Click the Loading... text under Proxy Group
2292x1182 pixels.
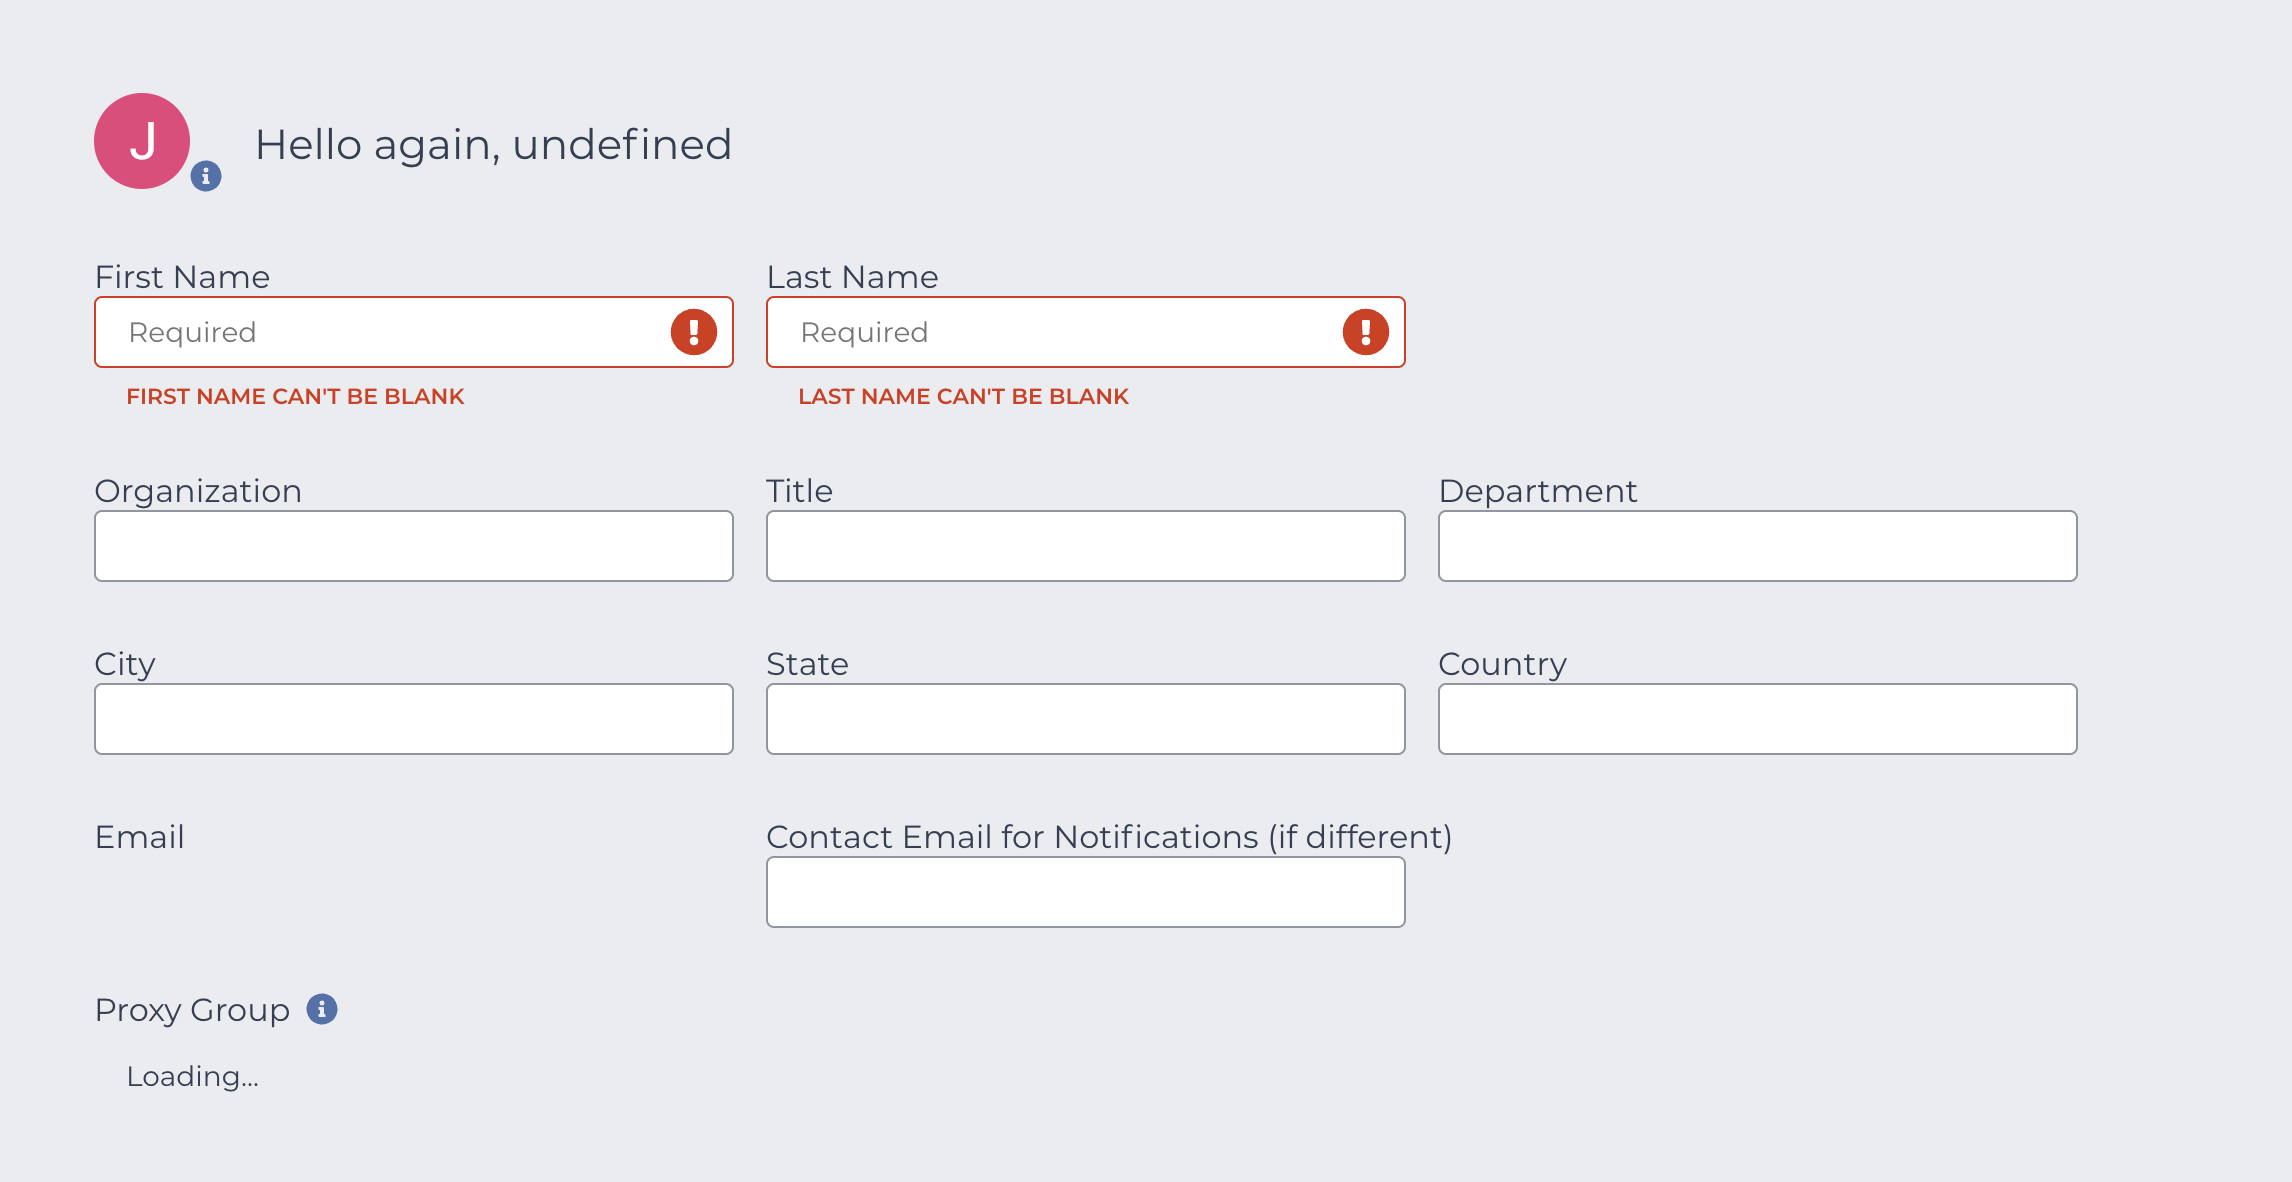coord(193,1076)
